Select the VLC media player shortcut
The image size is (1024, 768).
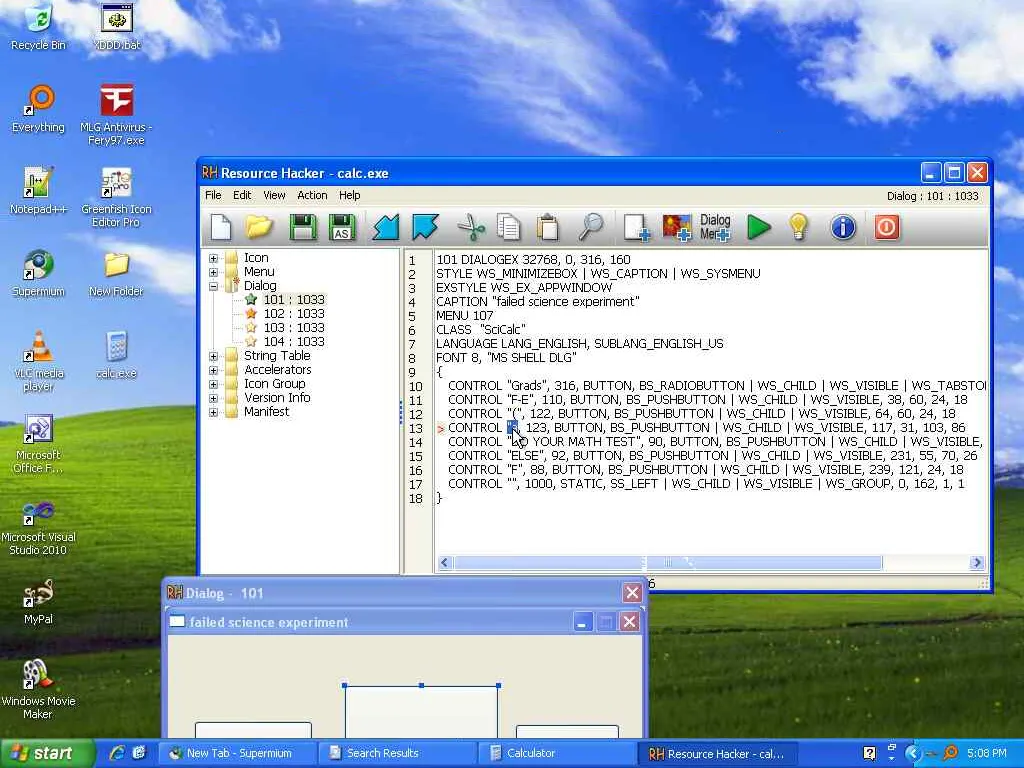(x=39, y=360)
